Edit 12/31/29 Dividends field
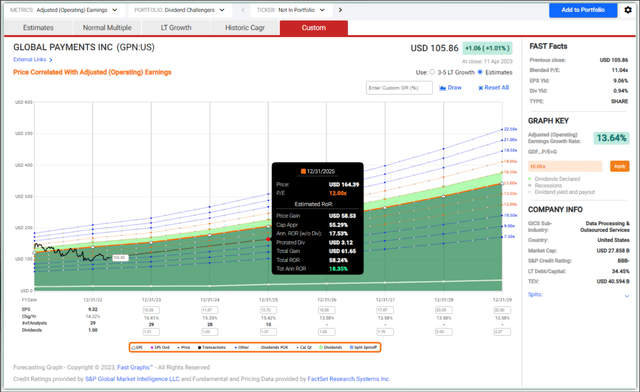This screenshot has height=392, width=640. coord(502,332)
